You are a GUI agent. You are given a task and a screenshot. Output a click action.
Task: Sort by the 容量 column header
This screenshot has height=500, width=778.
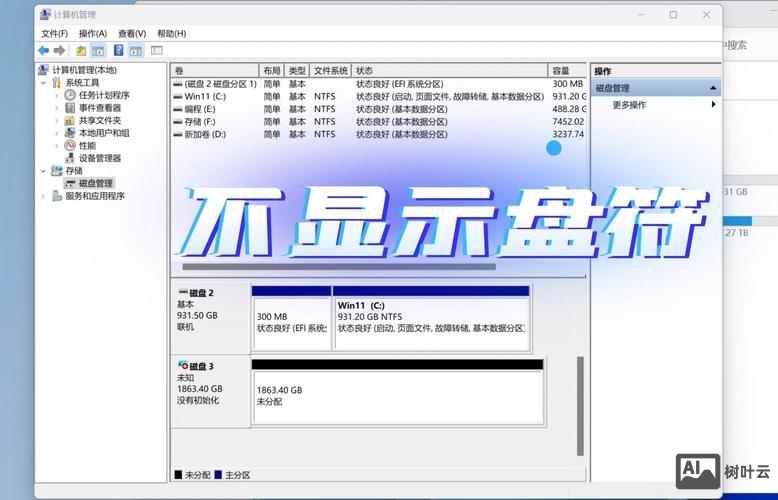[567, 70]
